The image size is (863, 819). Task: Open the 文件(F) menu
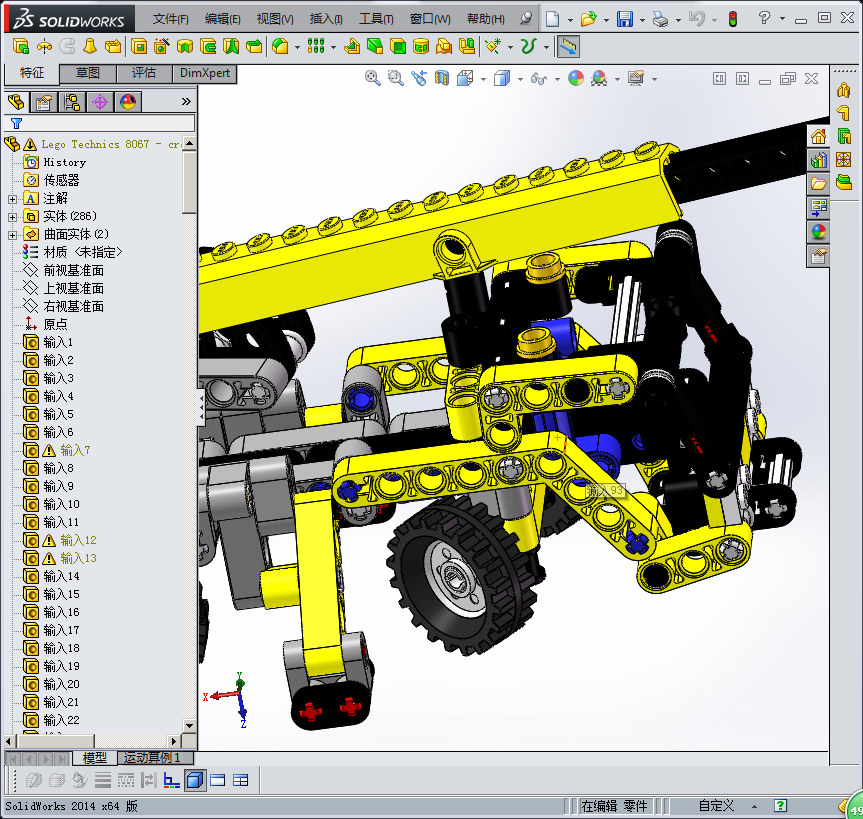171,19
